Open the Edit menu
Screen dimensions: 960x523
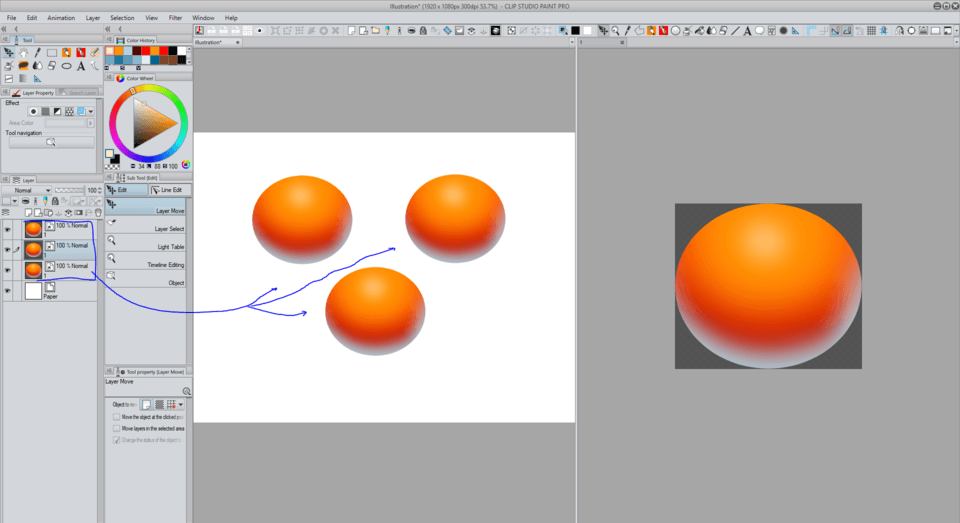click(x=32, y=18)
